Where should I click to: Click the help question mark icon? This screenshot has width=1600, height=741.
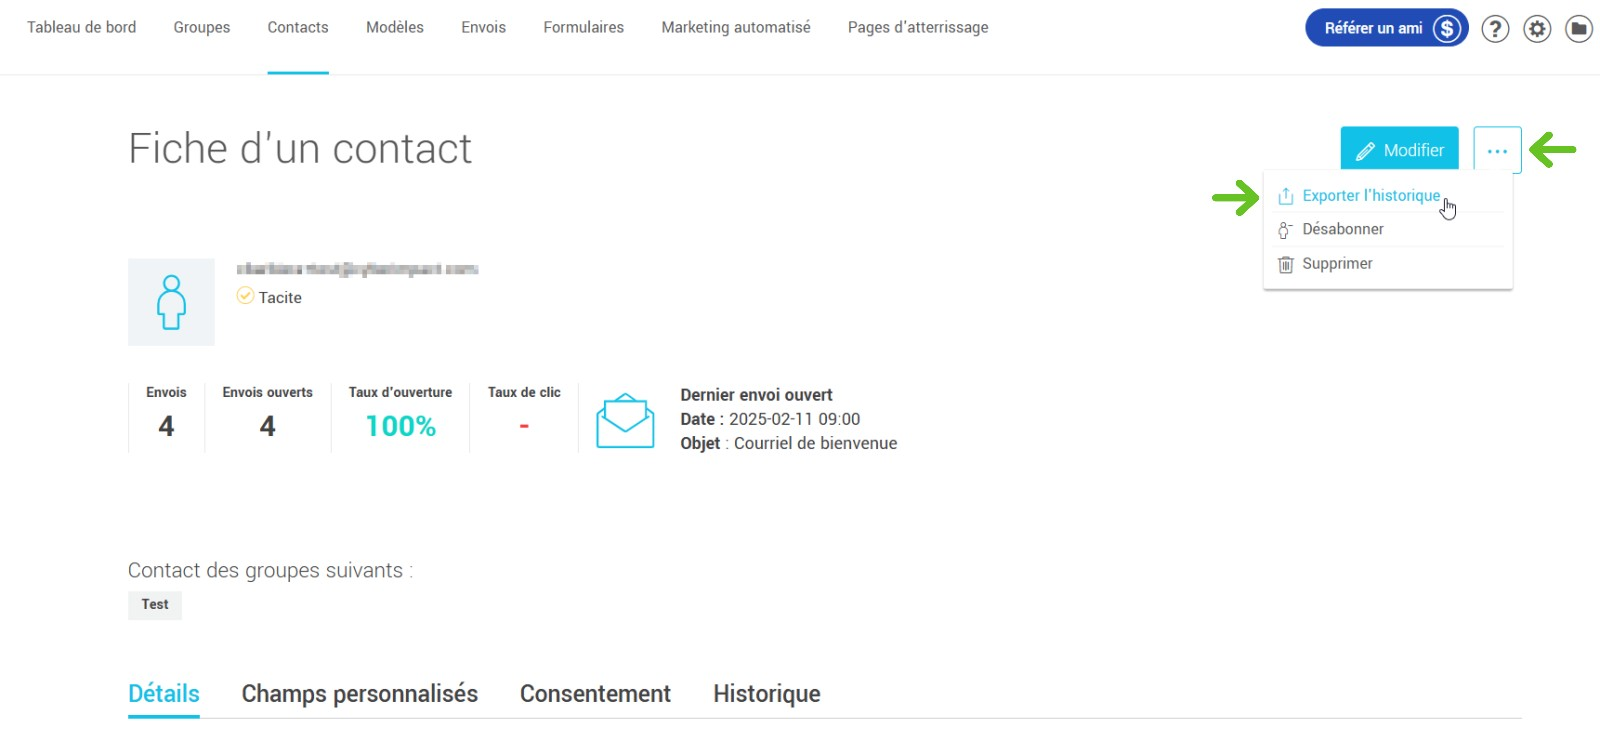tap(1495, 29)
